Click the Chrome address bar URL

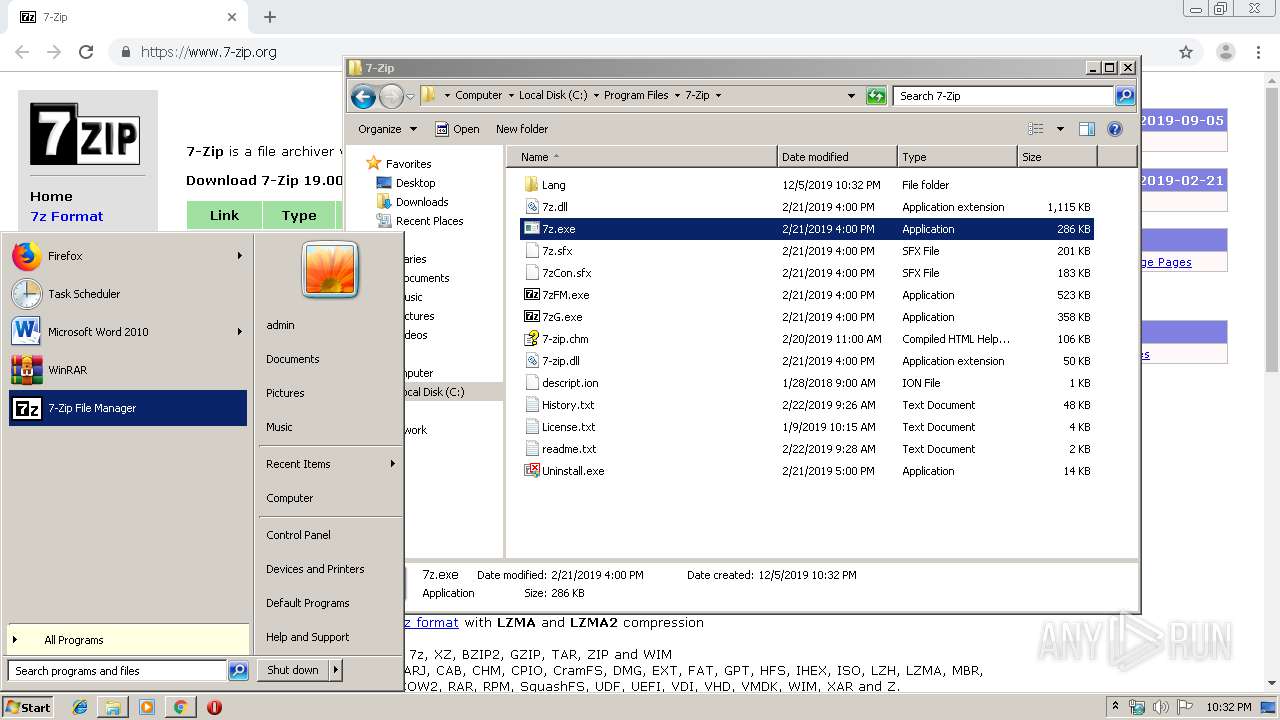[209, 52]
